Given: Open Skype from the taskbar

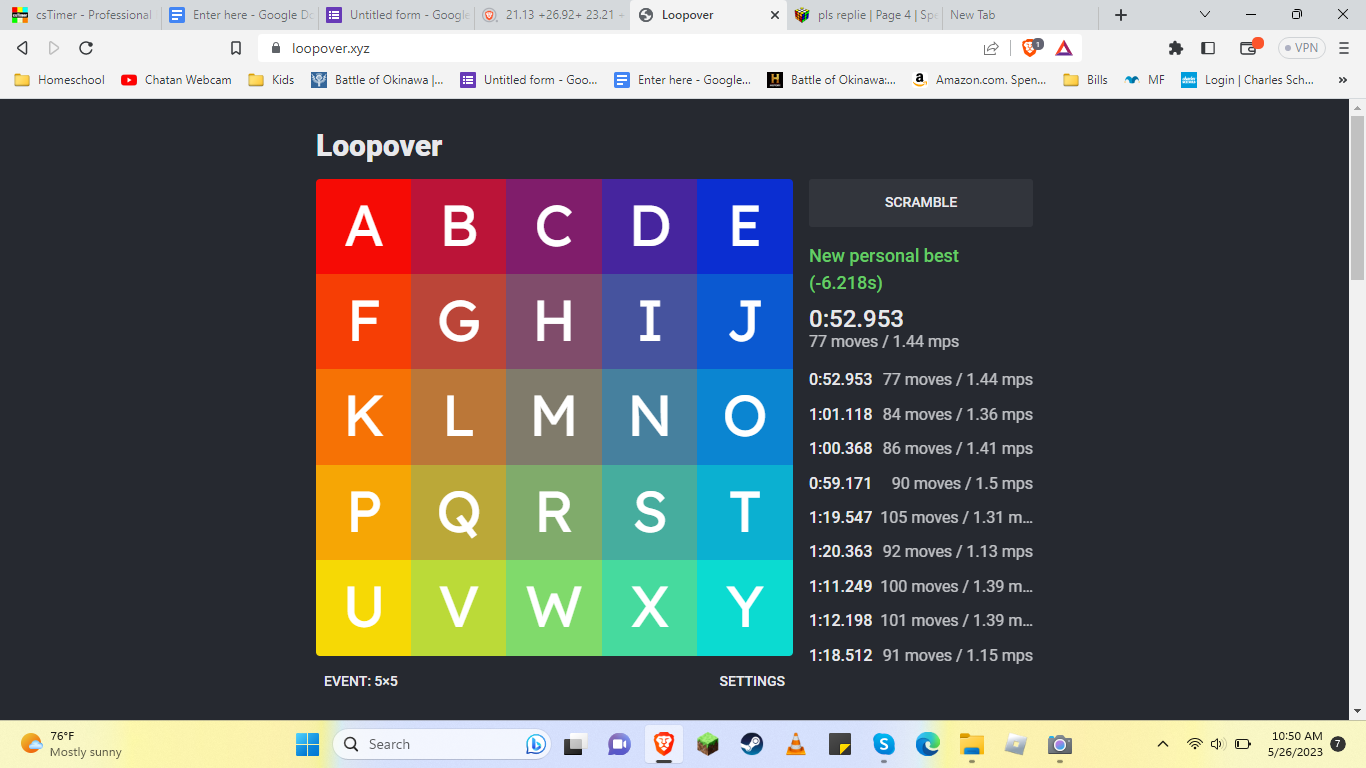Looking at the screenshot, I should coord(883,744).
